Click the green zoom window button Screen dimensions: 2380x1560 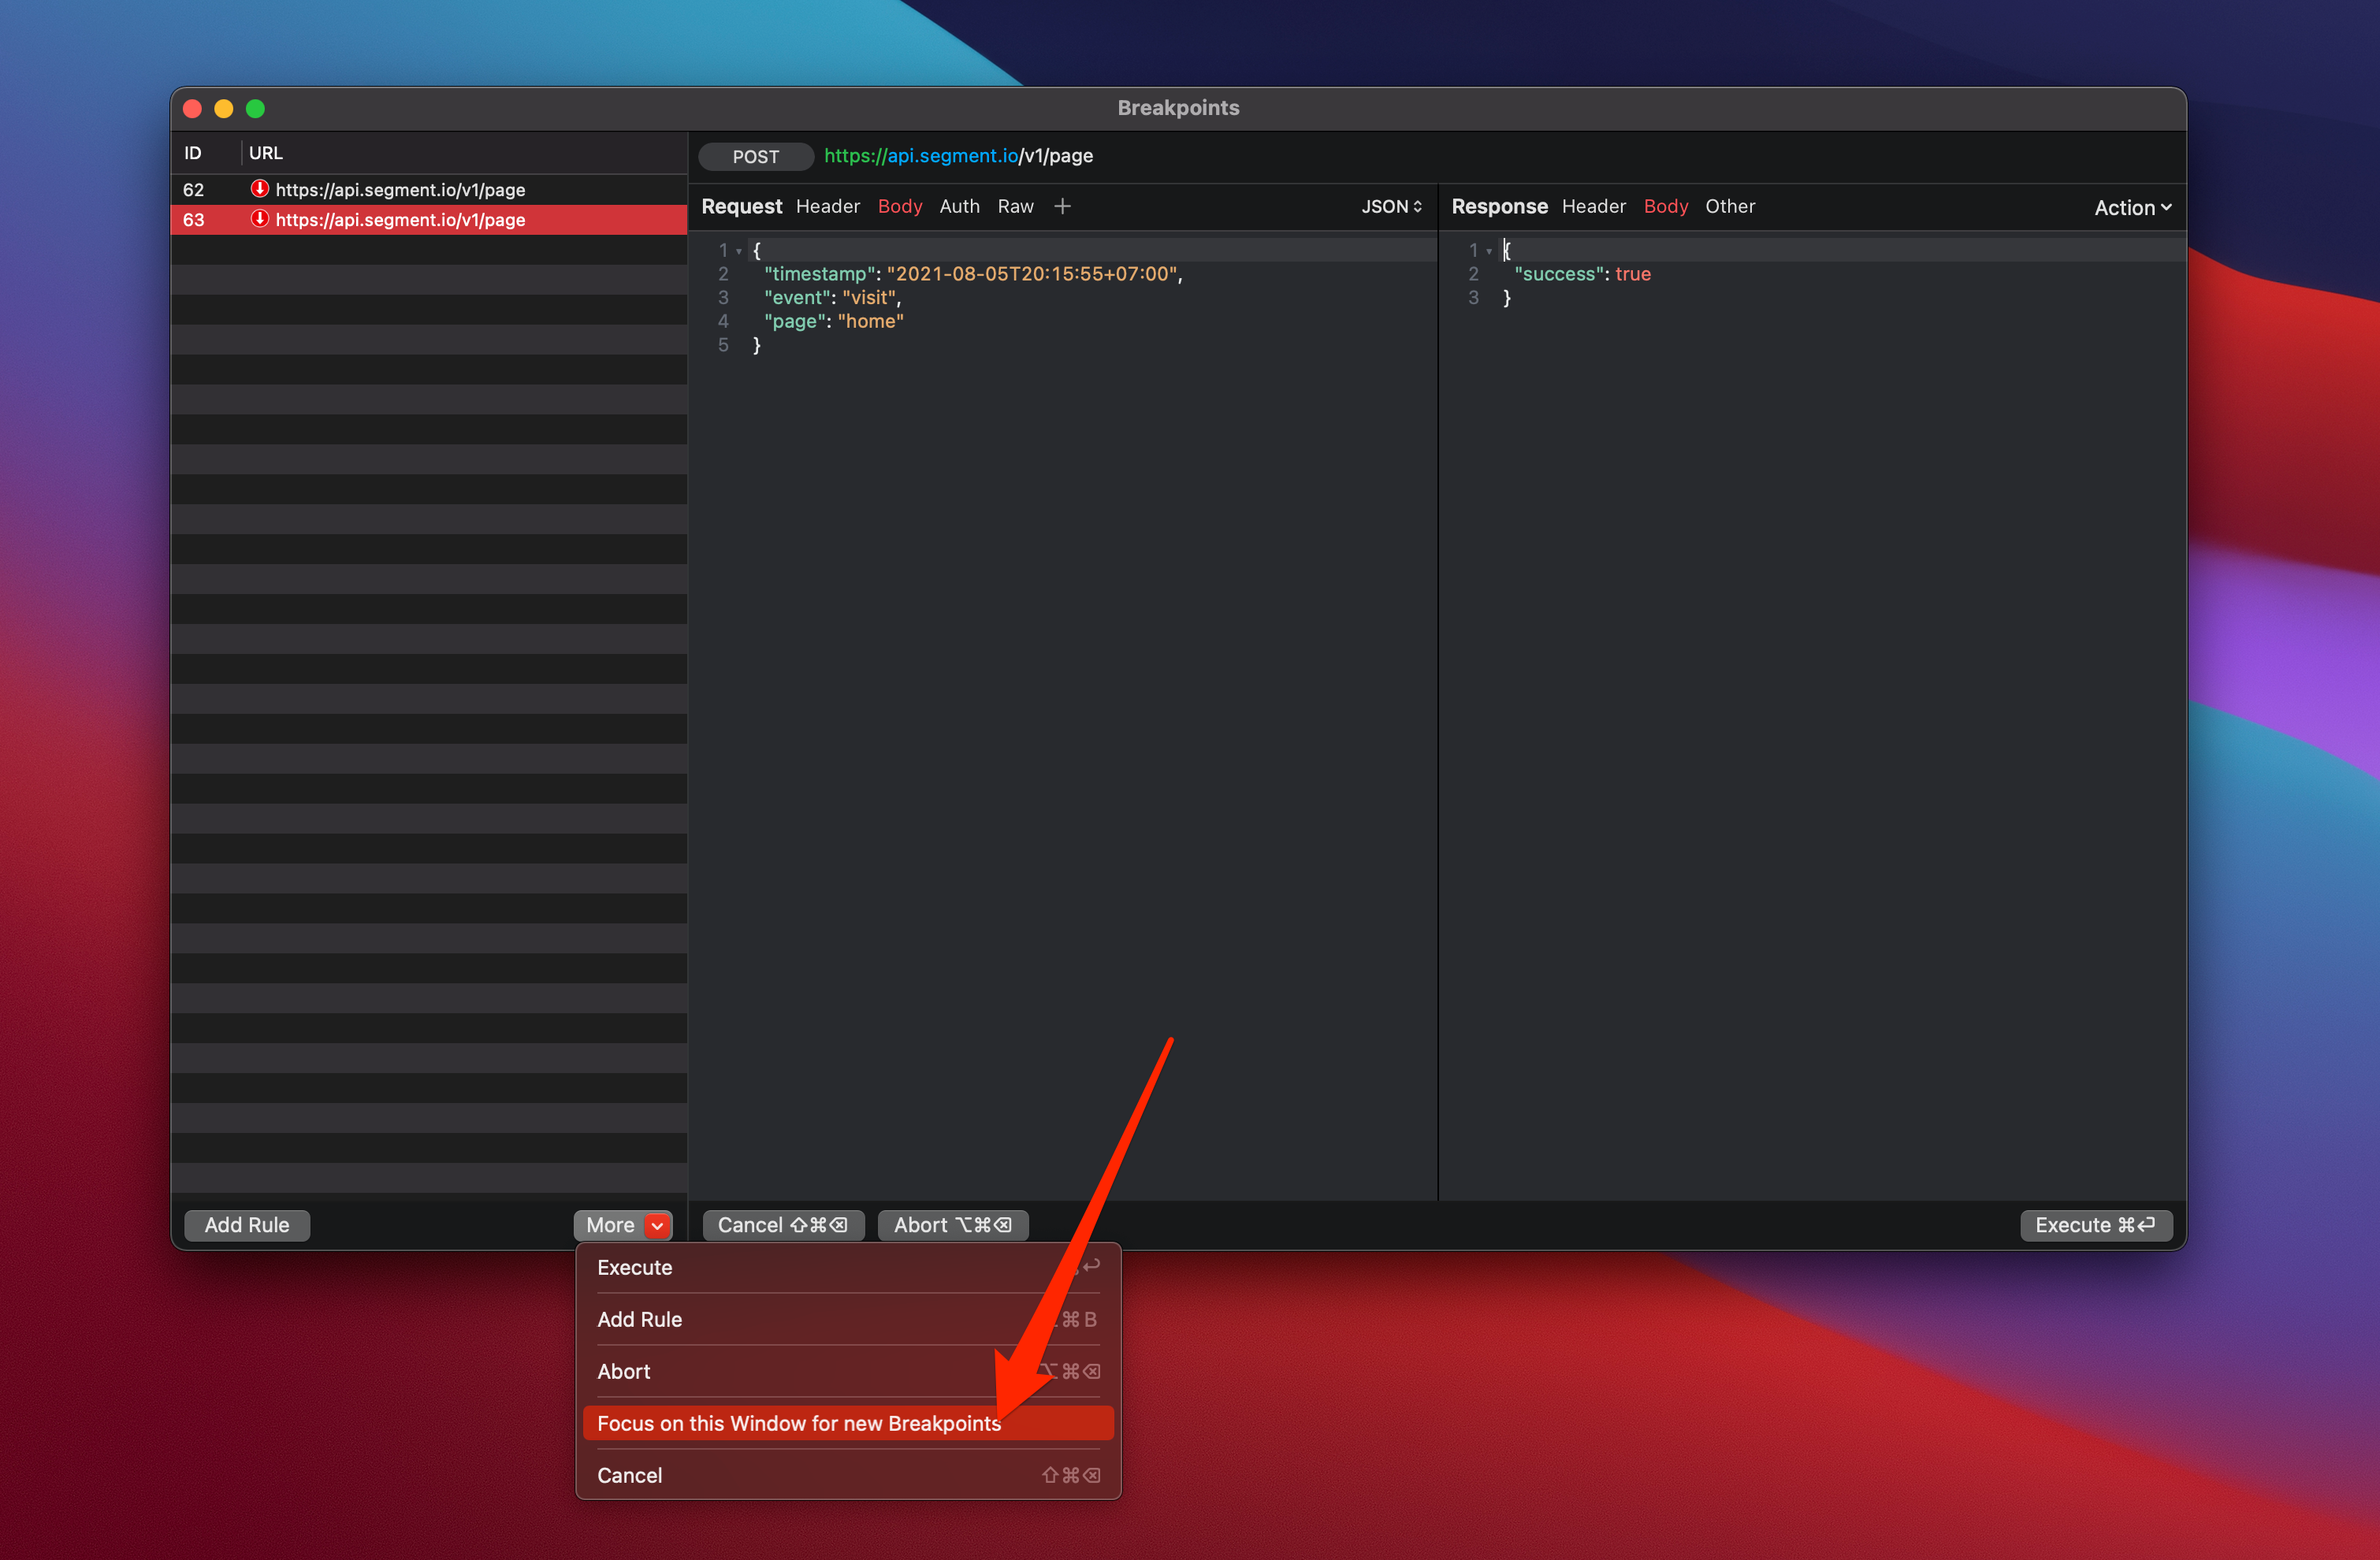[256, 108]
